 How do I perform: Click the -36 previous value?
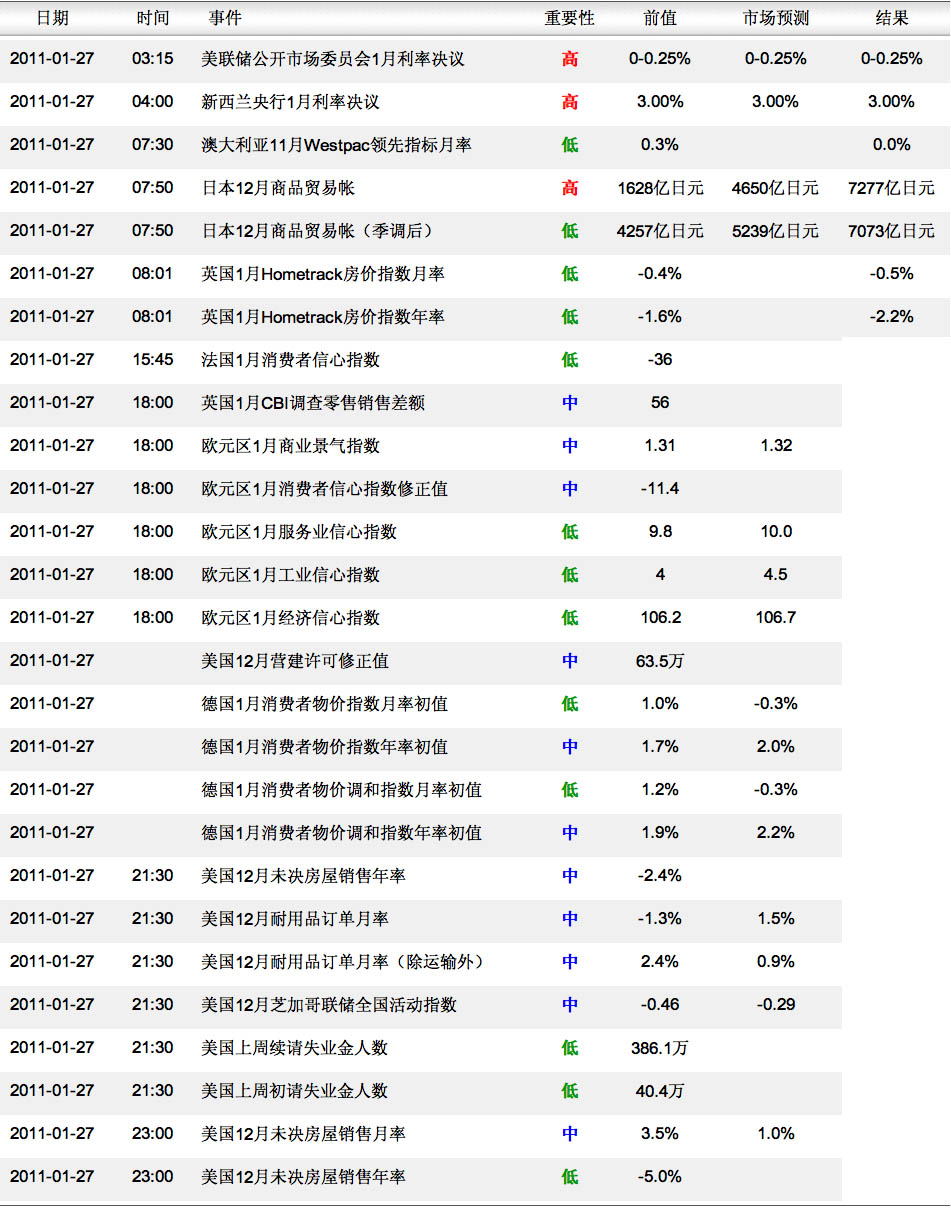(x=660, y=360)
